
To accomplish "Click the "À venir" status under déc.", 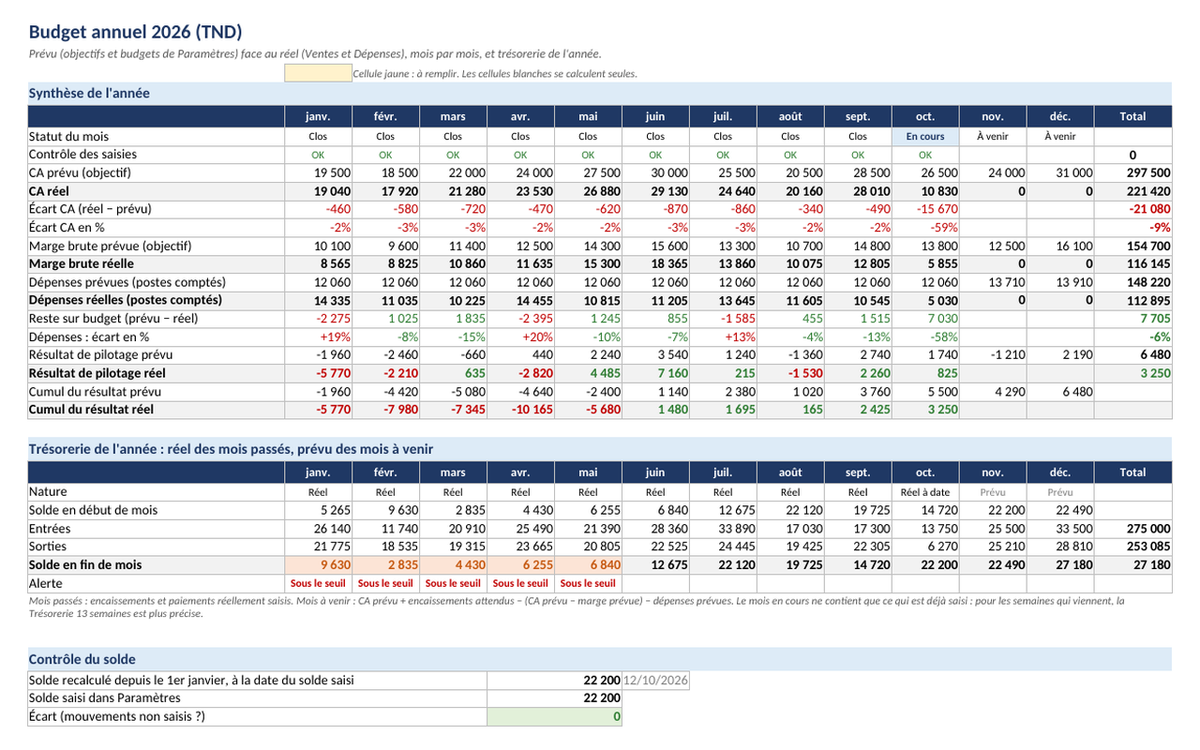I will click(1060, 136).
